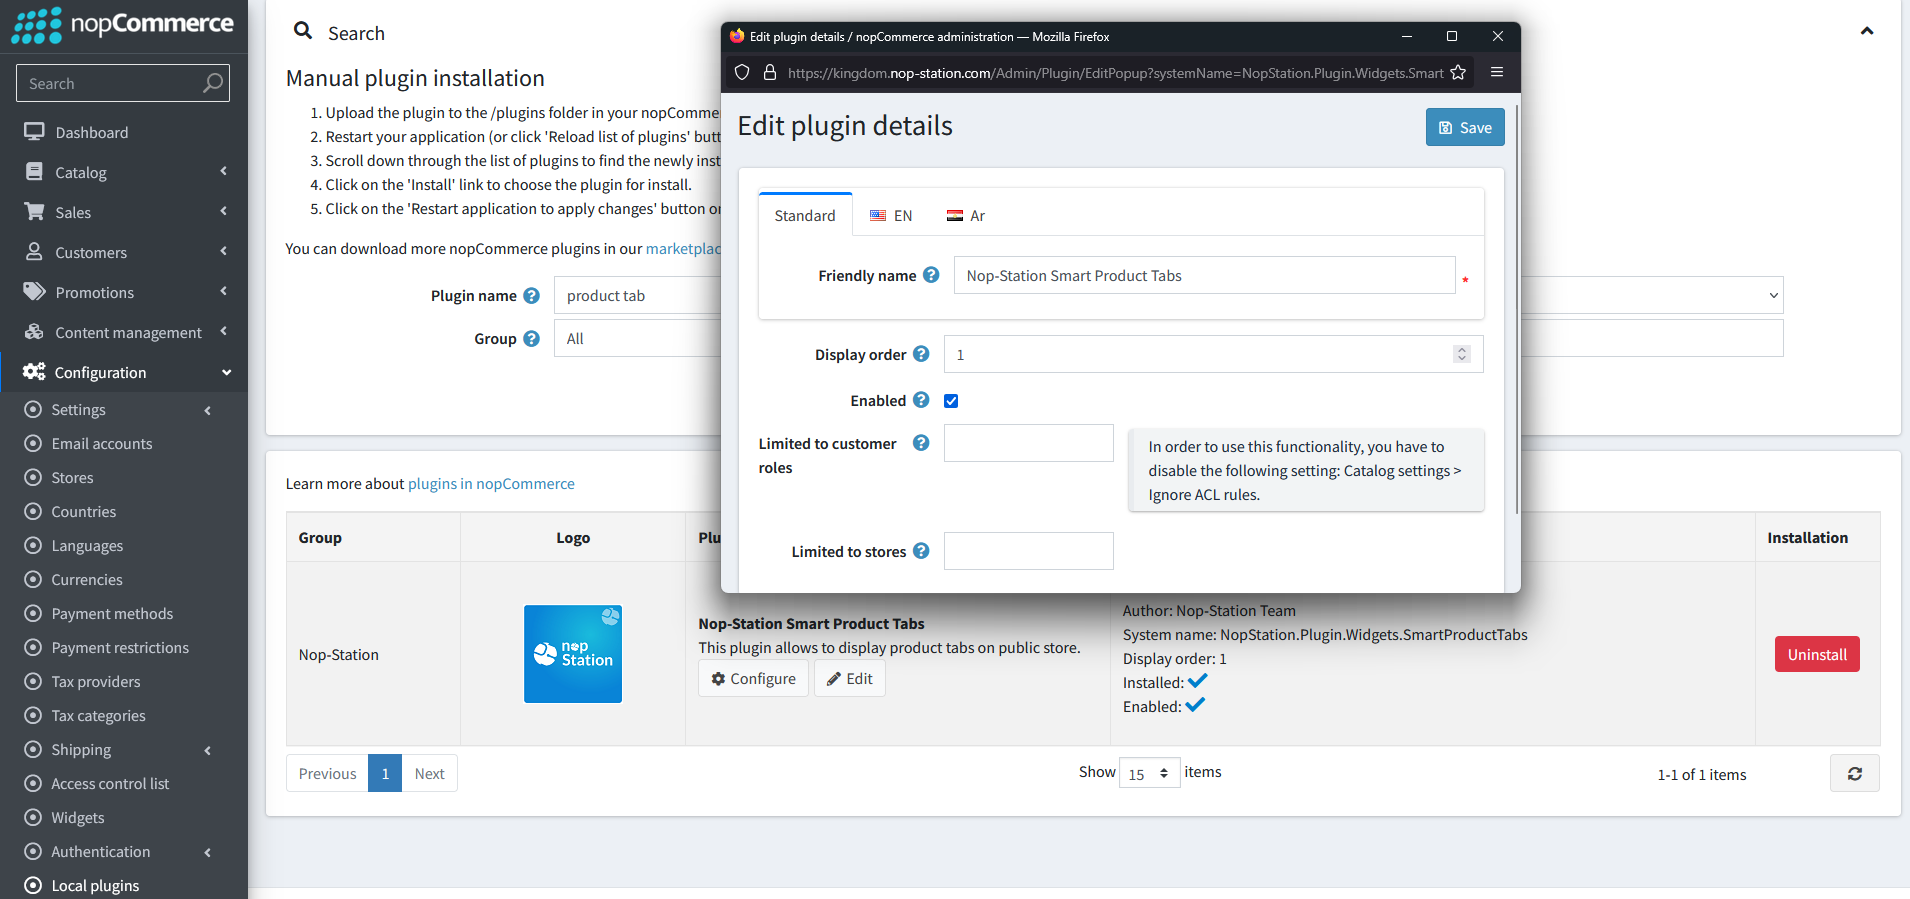1910x899 pixels.
Task: Expand the Sales menu
Action: (124, 212)
